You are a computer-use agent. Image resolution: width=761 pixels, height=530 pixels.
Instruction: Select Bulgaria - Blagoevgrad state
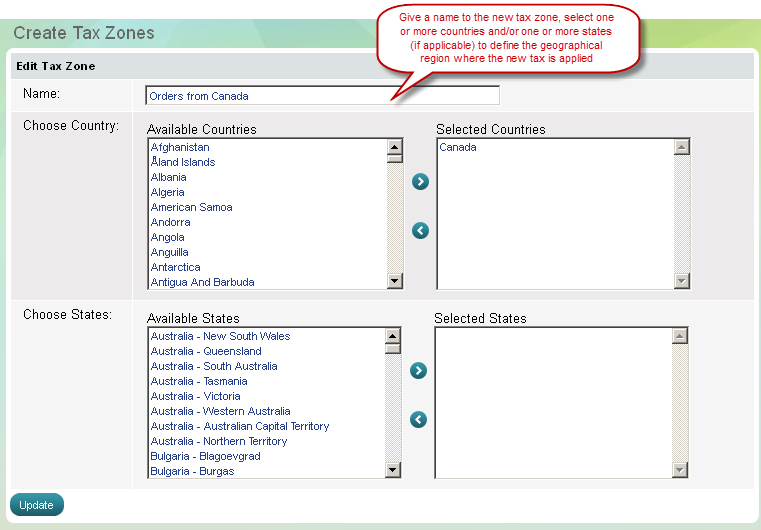[205, 456]
